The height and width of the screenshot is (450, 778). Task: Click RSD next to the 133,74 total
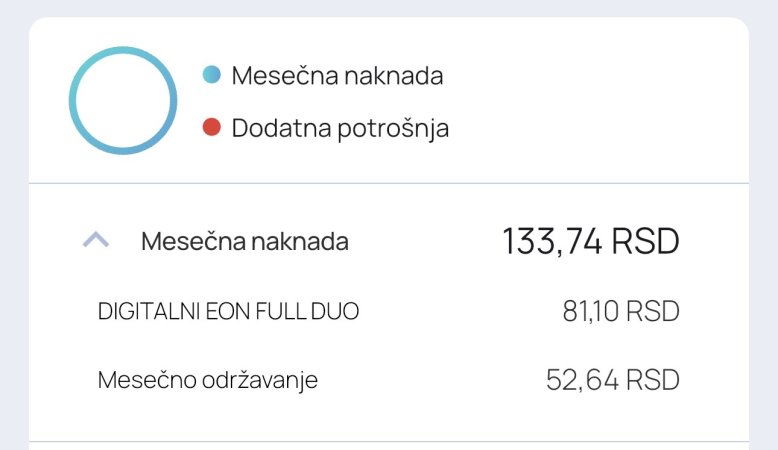pos(644,241)
